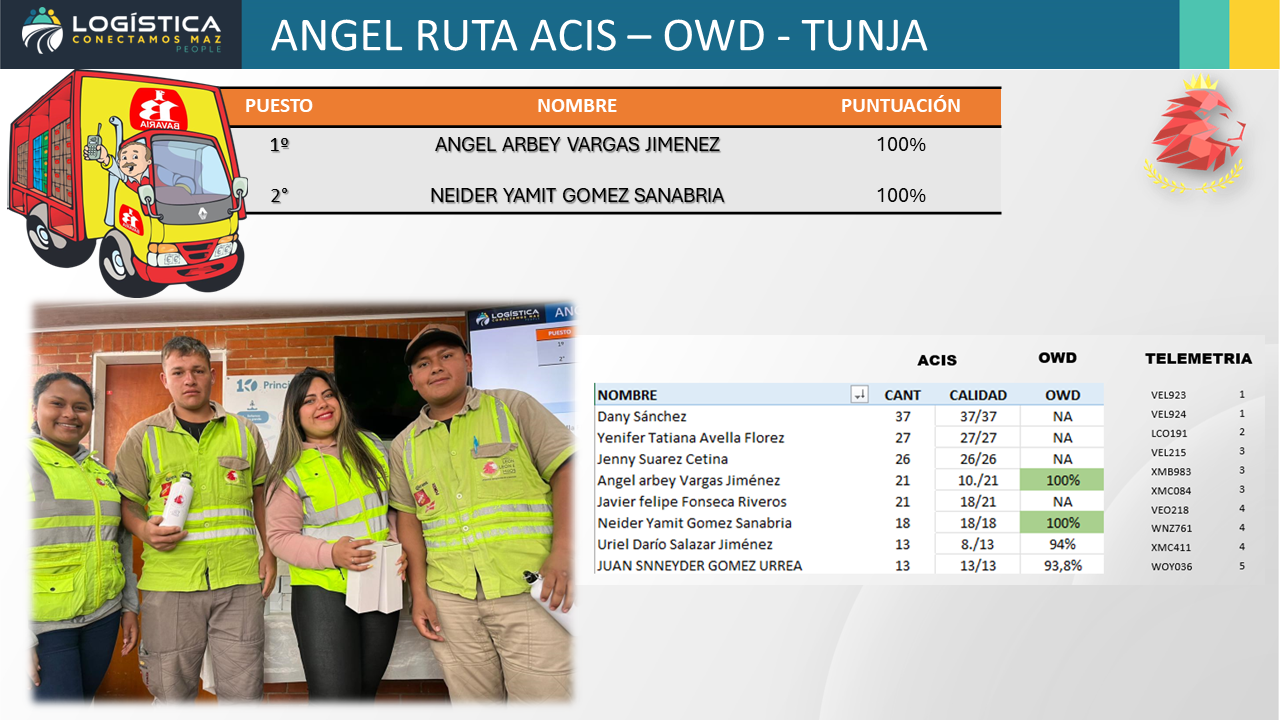This screenshot has height=720, width=1280.
Task: Select the PUNTUACIÓN column header
Action: (900, 106)
